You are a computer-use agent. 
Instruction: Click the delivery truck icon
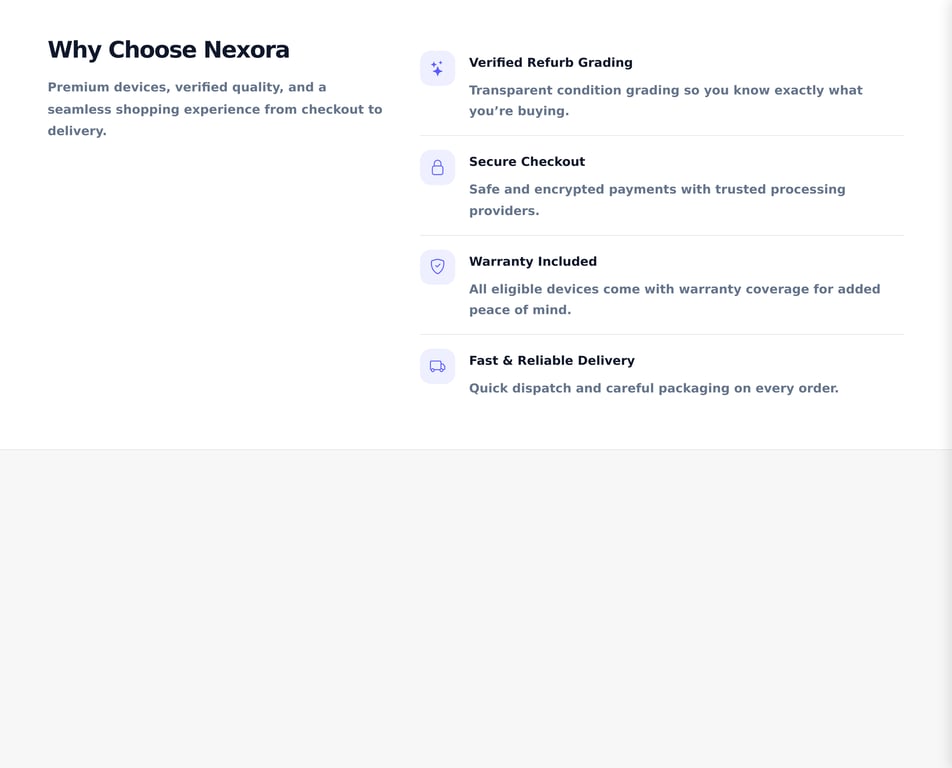pos(437,366)
